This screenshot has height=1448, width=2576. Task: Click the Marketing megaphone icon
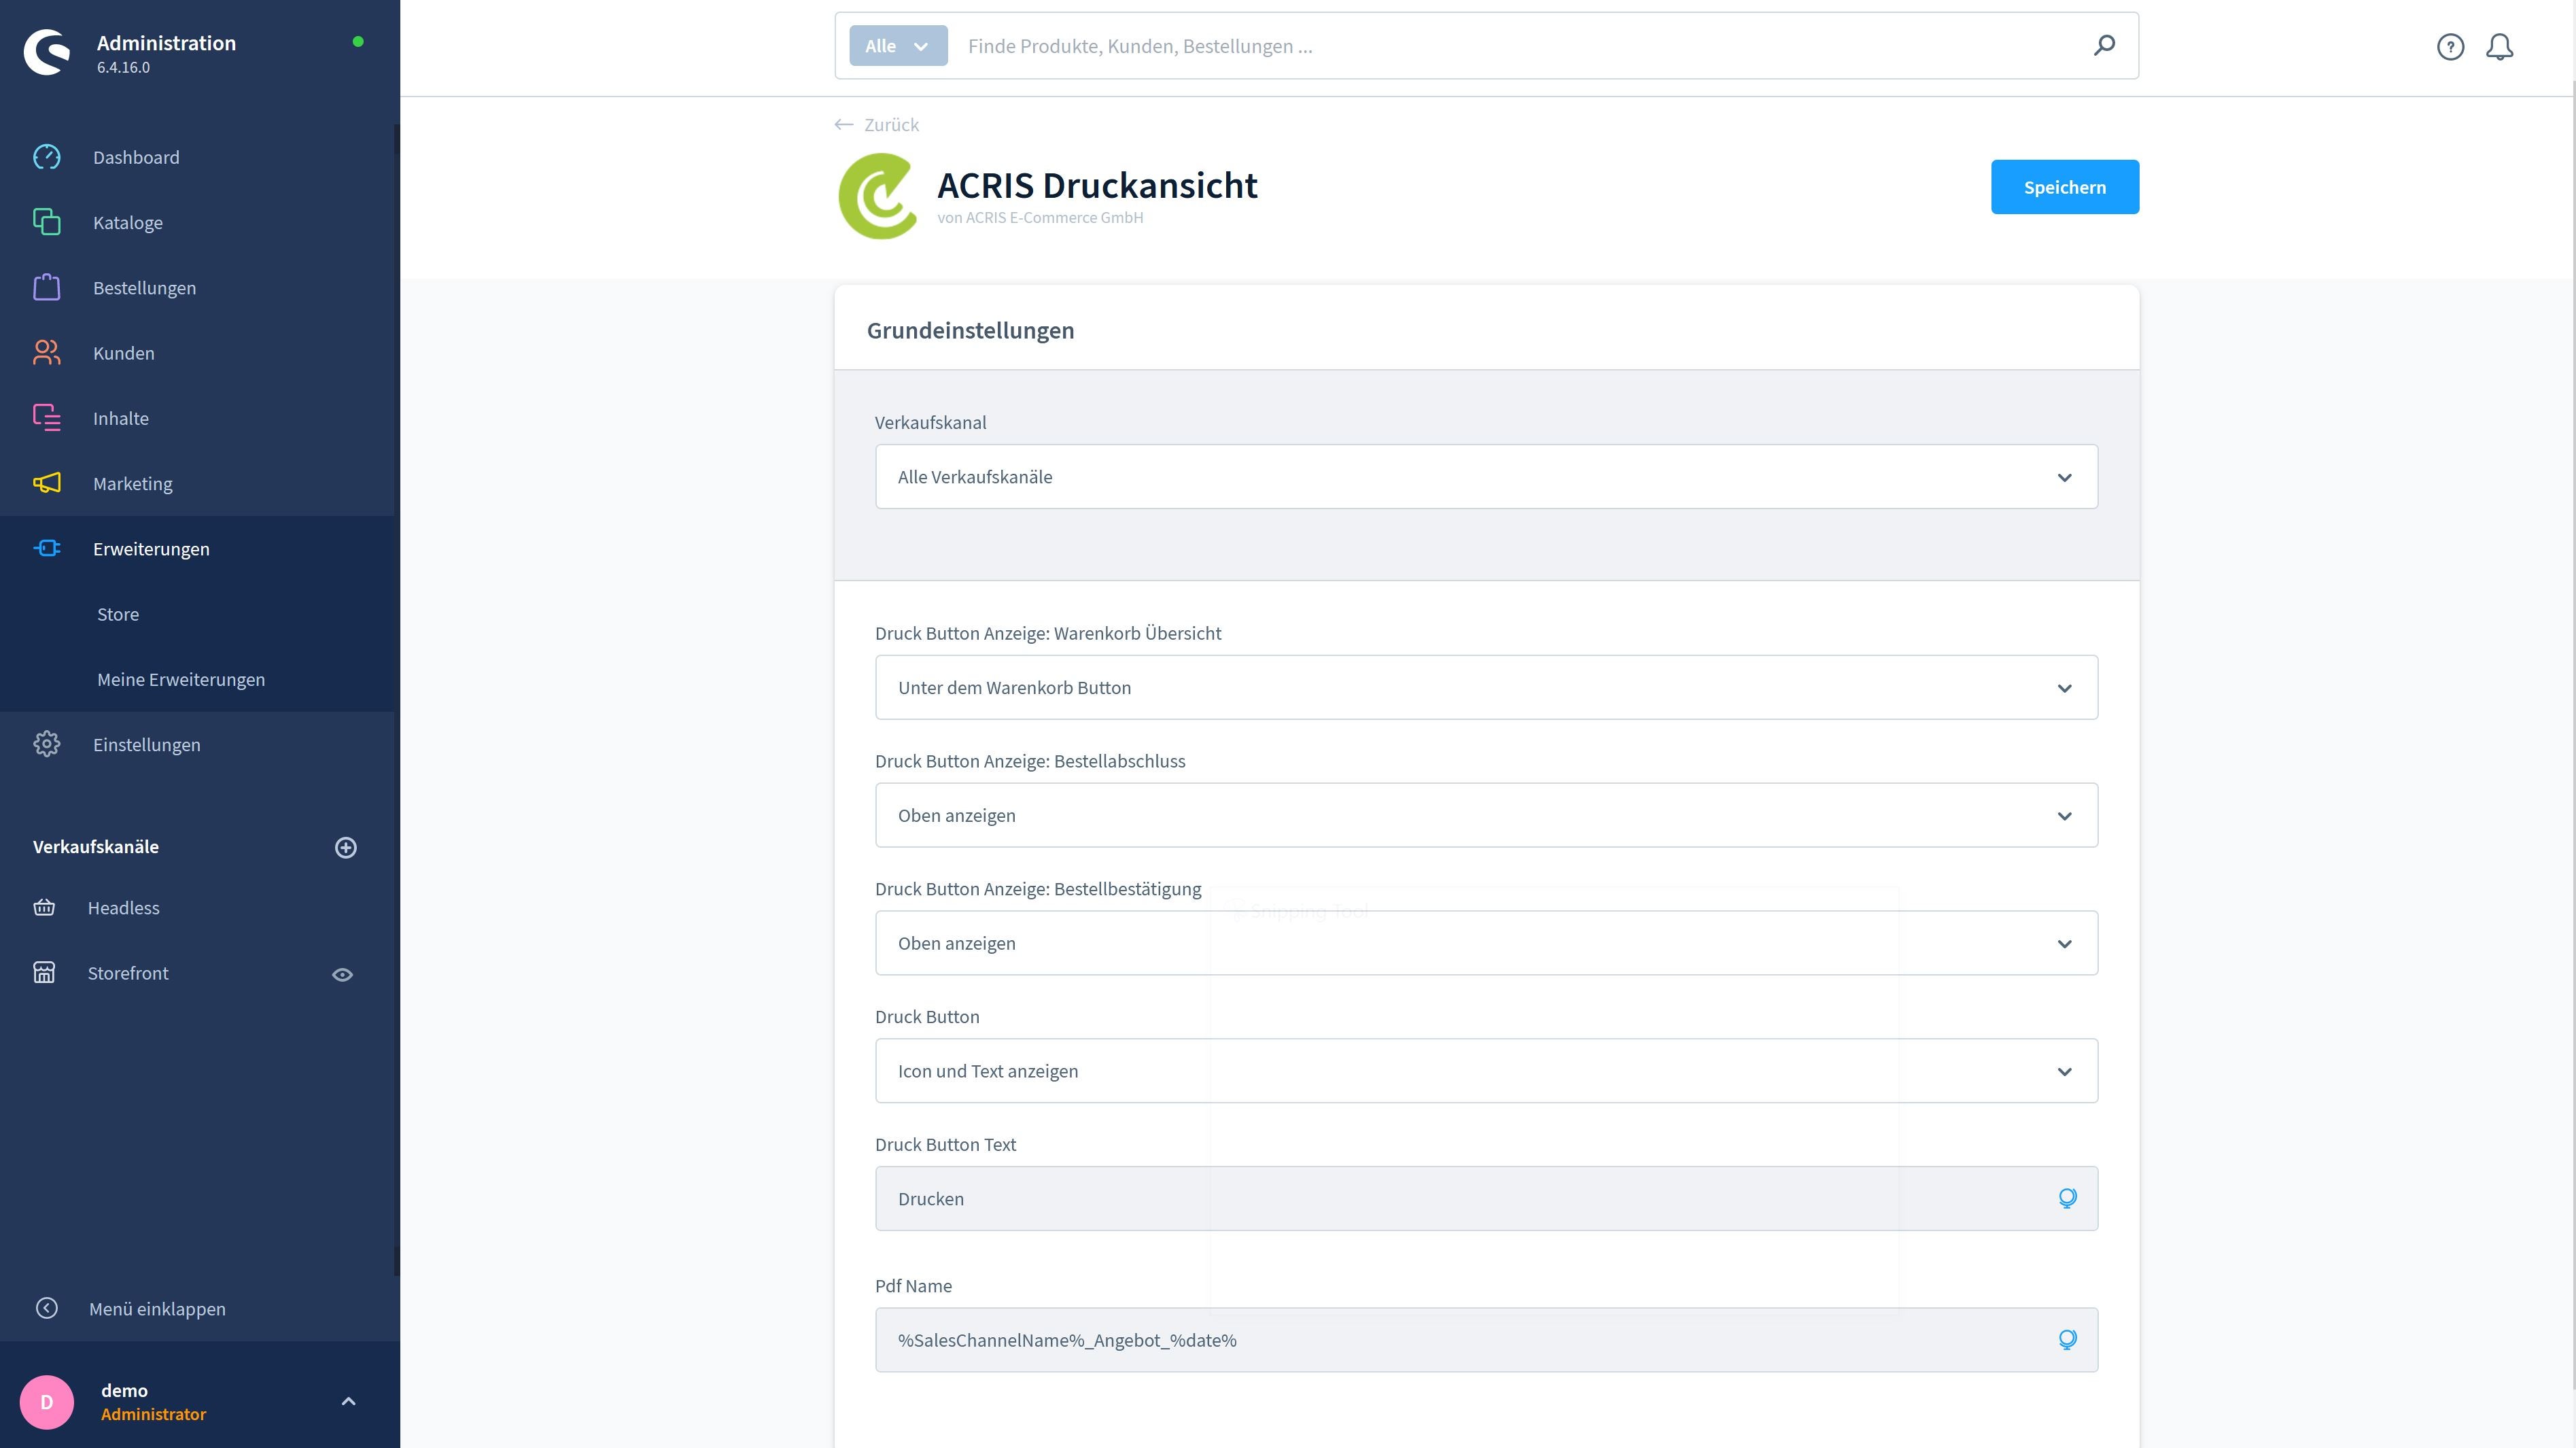[46, 483]
